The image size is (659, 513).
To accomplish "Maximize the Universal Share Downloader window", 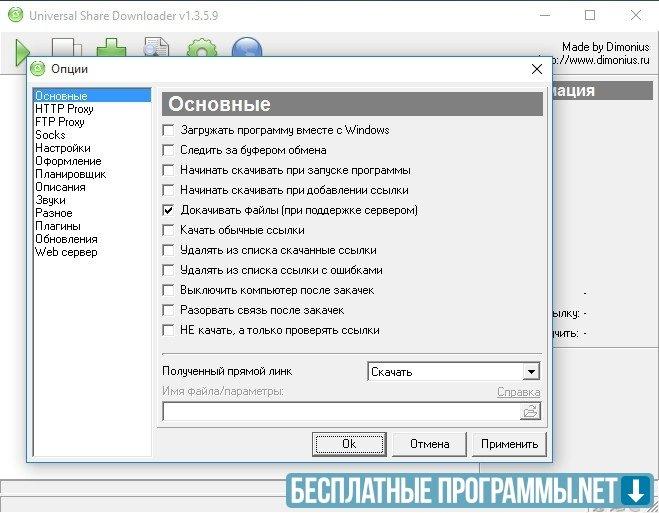I will pyautogui.click(x=590, y=15).
